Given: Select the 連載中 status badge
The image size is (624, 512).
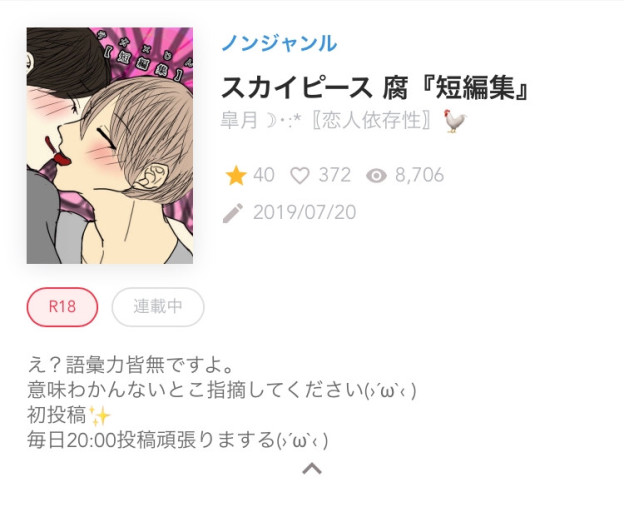Looking at the screenshot, I should point(158,307).
